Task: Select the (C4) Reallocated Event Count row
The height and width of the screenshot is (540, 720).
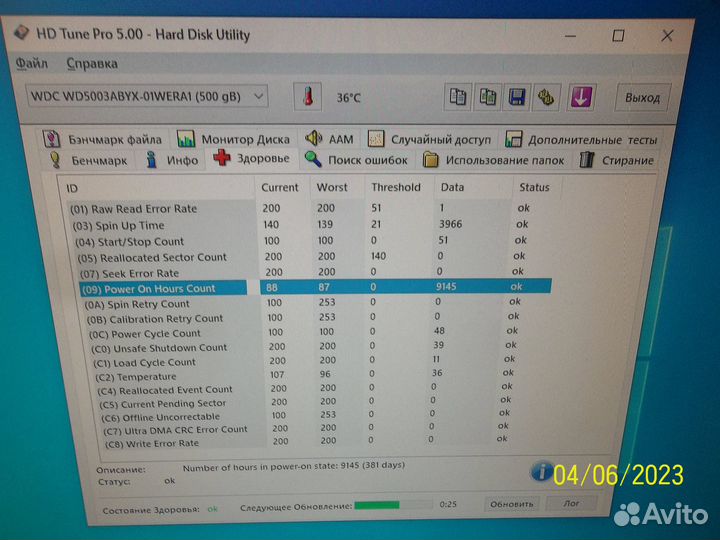Action: tap(303, 389)
